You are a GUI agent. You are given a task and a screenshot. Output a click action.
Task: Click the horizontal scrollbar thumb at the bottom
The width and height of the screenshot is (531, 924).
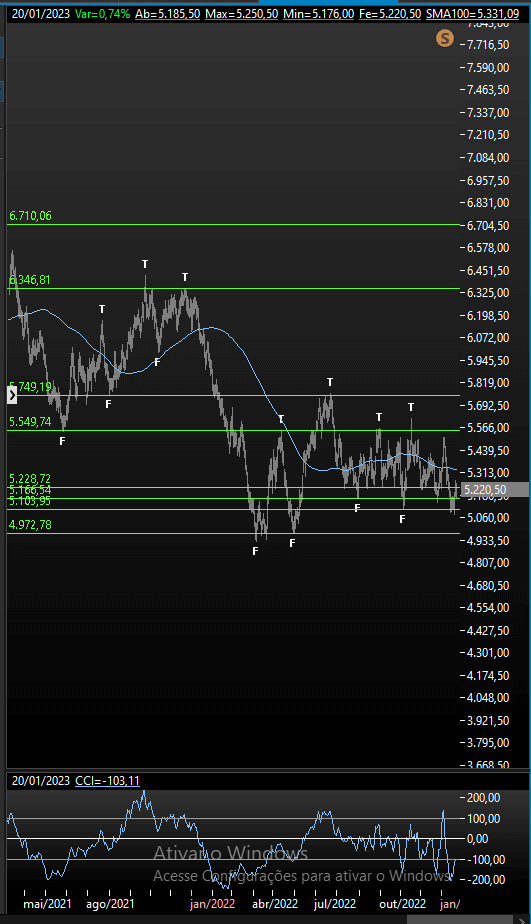(460, 920)
